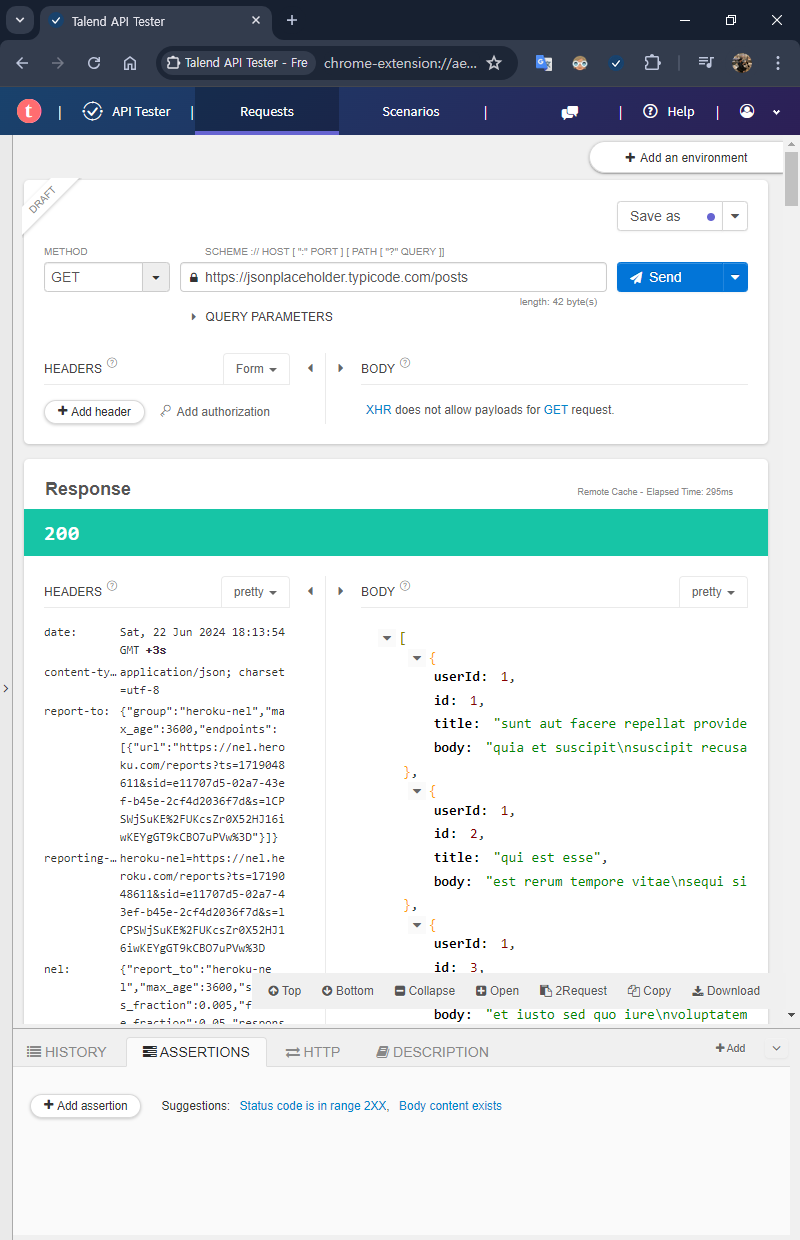Click the request URL input field
800x1240 pixels.
coord(393,277)
